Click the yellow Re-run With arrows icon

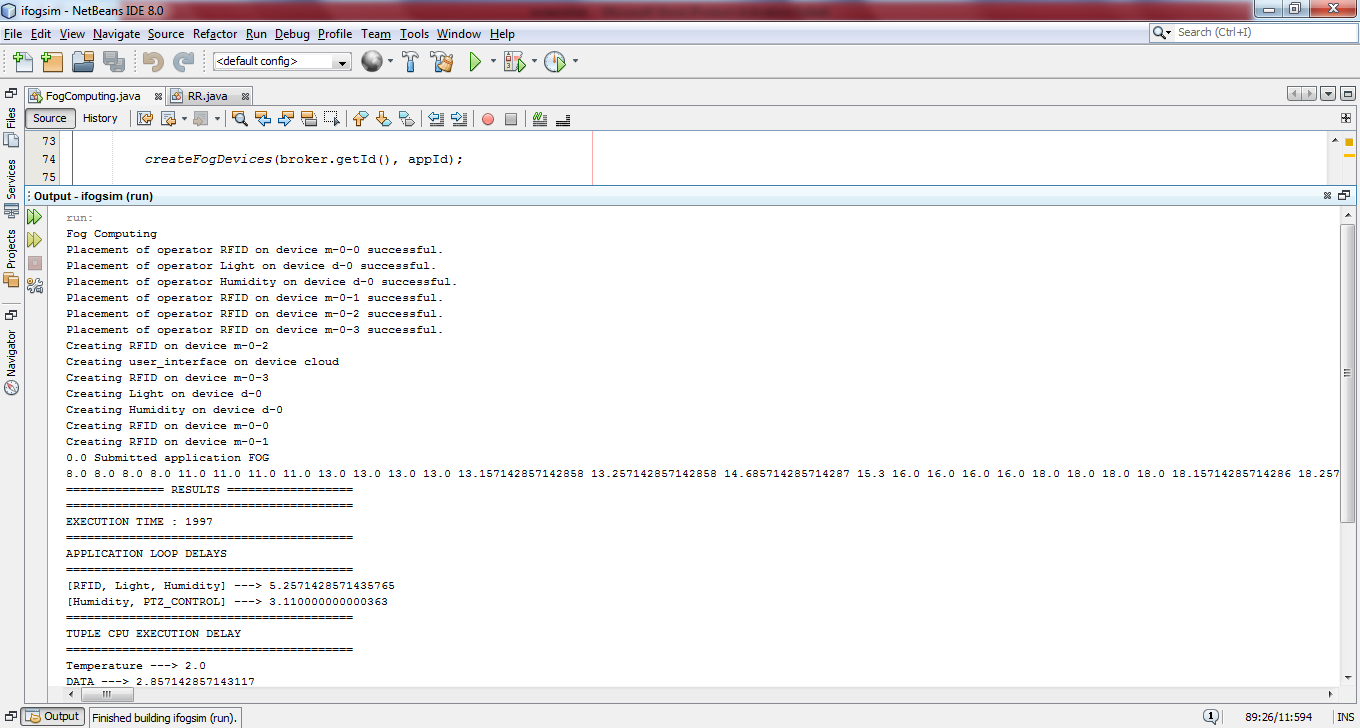pyautogui.click(x=35, y=240)
